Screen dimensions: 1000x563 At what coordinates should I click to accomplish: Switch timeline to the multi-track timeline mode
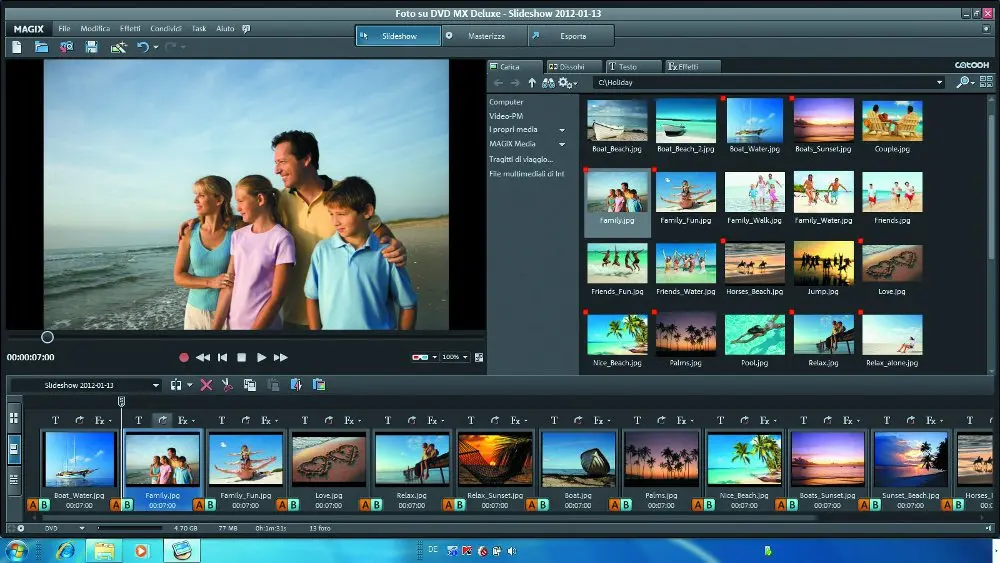click(x=13, y=479)
